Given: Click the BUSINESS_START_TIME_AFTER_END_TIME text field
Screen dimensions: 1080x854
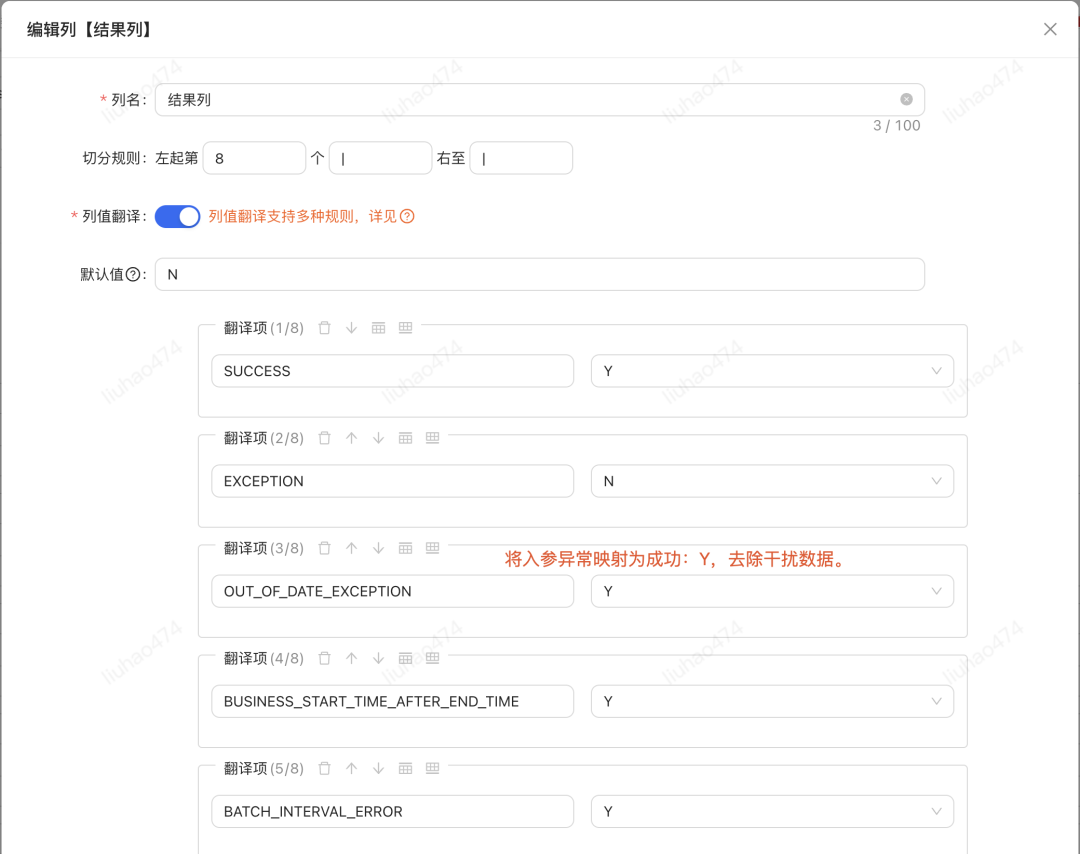Looking at the screenshot, I should 392,701.
